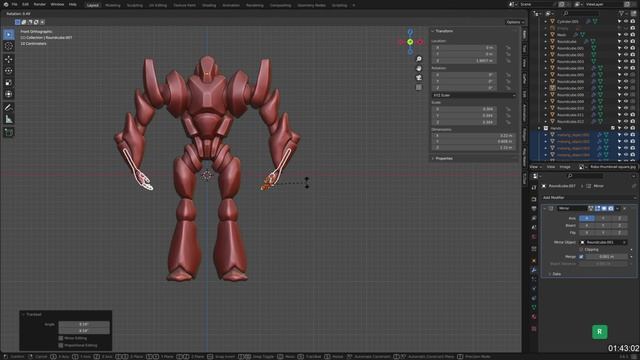The image size is (640, 360).
Task: Click the viewport pan hand icon
Action: (x=419, y=69)
